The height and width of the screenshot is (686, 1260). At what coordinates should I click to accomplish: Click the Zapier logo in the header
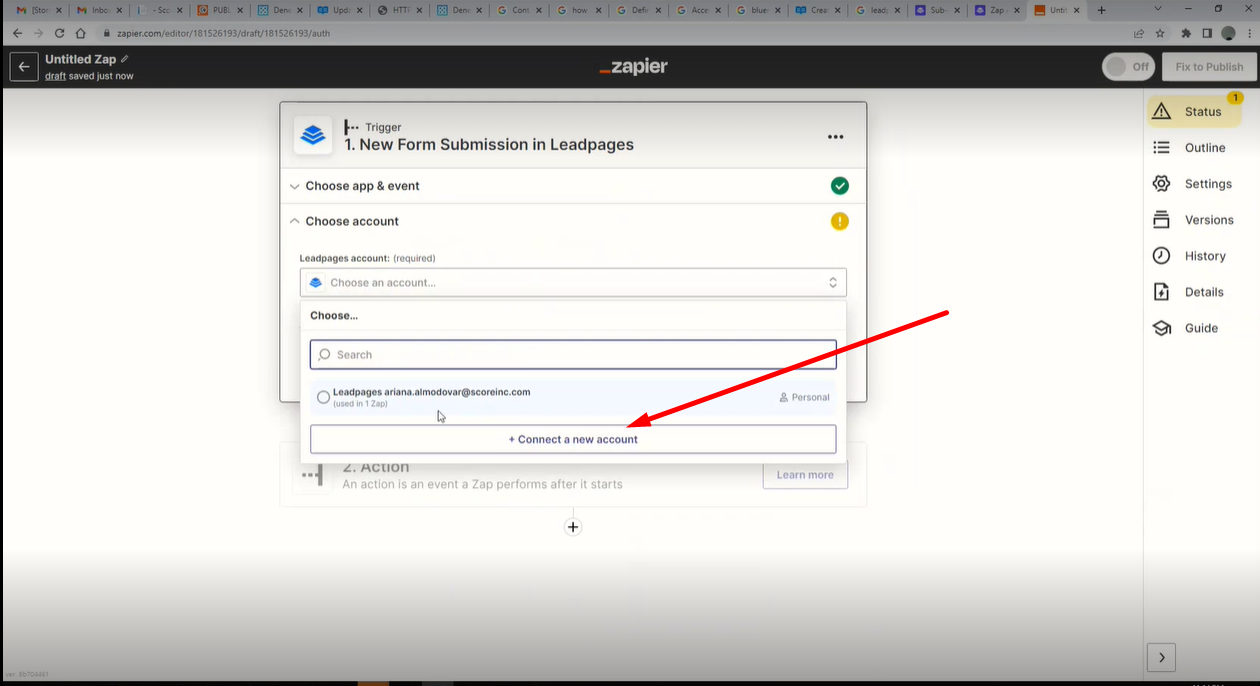click(633, 67)
